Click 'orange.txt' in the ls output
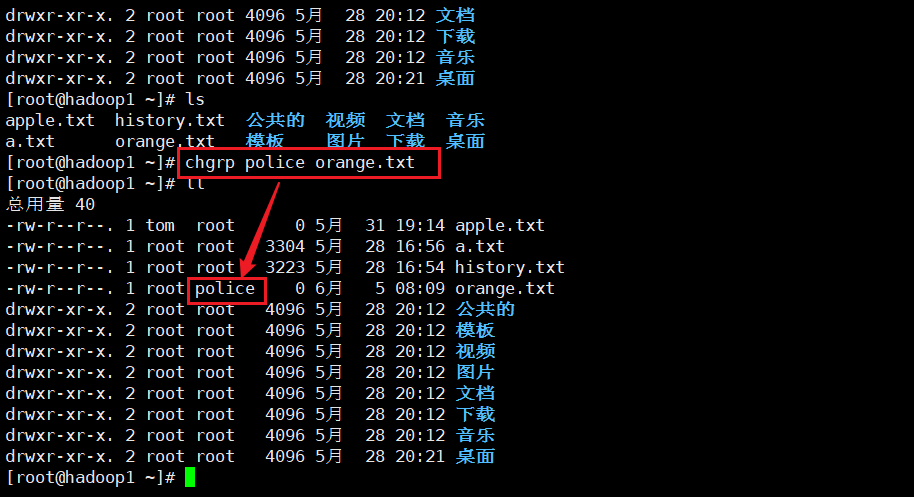 coord(165,142)
